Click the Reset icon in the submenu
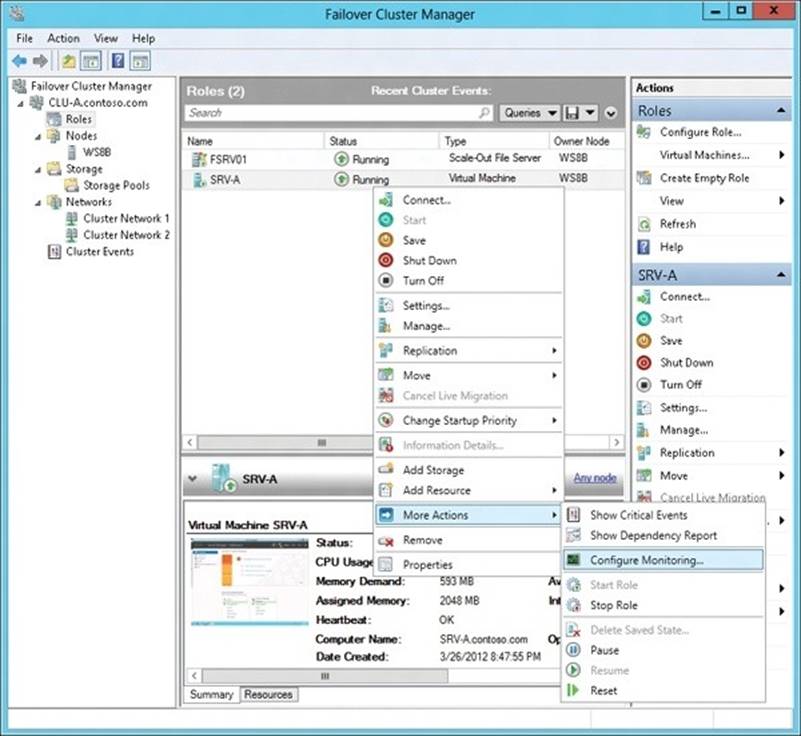 (x=574, y=691)
